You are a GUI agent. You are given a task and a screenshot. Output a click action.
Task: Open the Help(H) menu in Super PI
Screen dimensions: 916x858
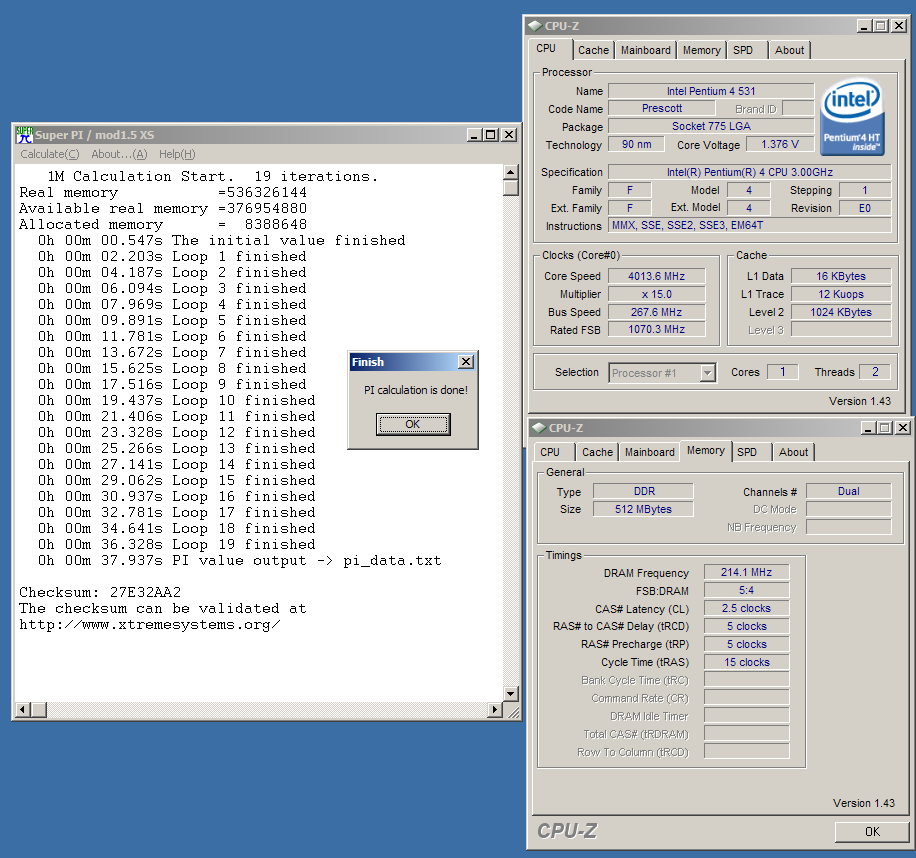(177, 154)
